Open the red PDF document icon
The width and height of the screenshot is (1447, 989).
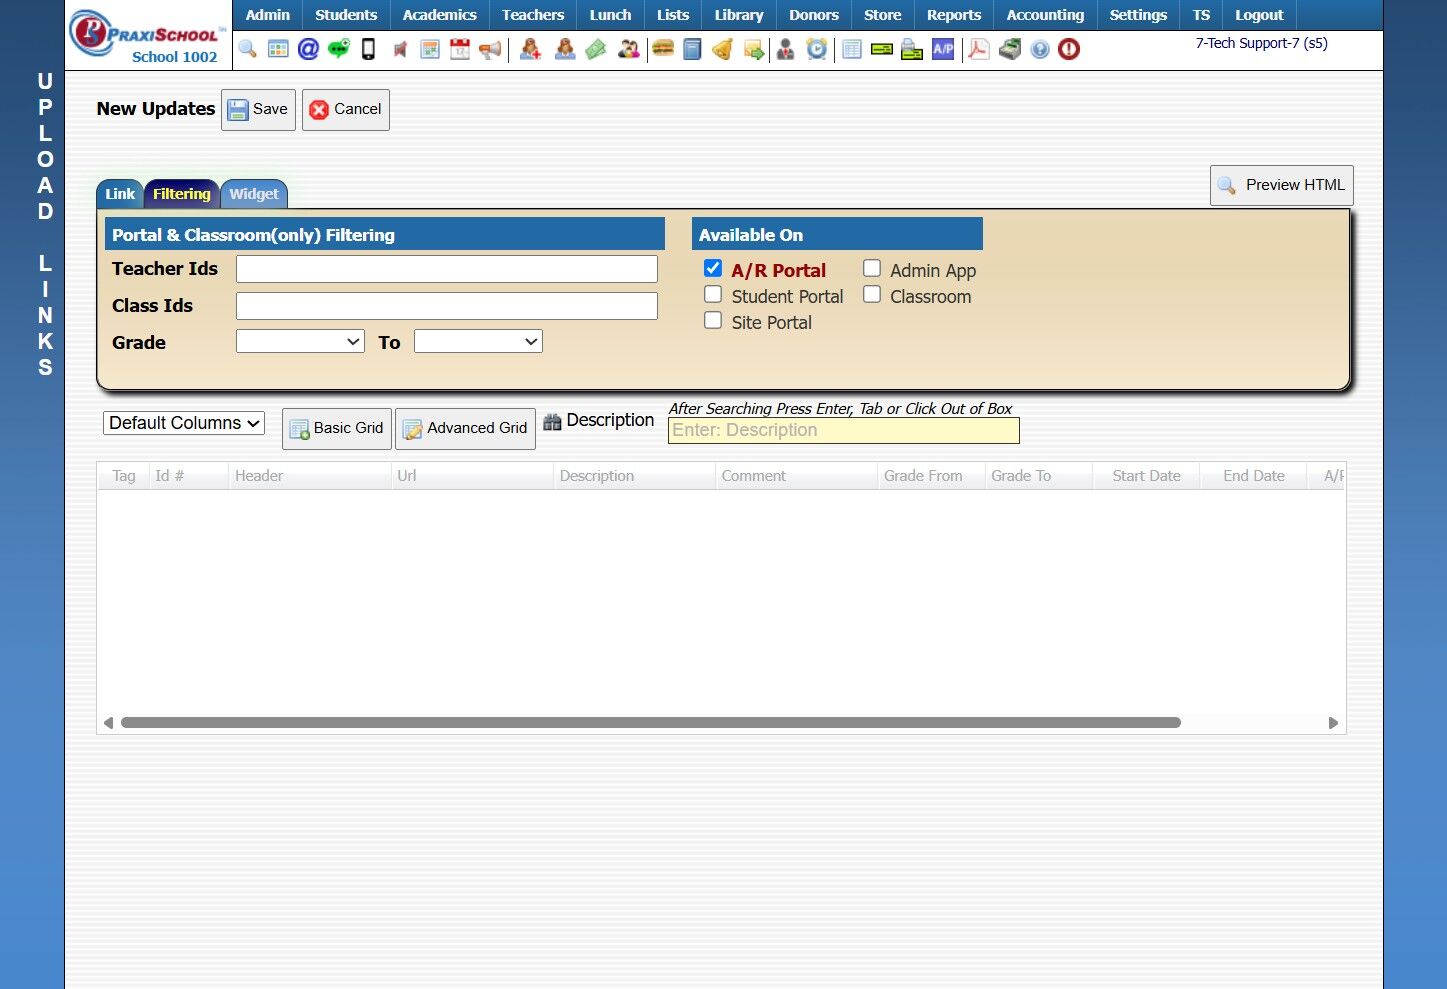tap(979, 49)
